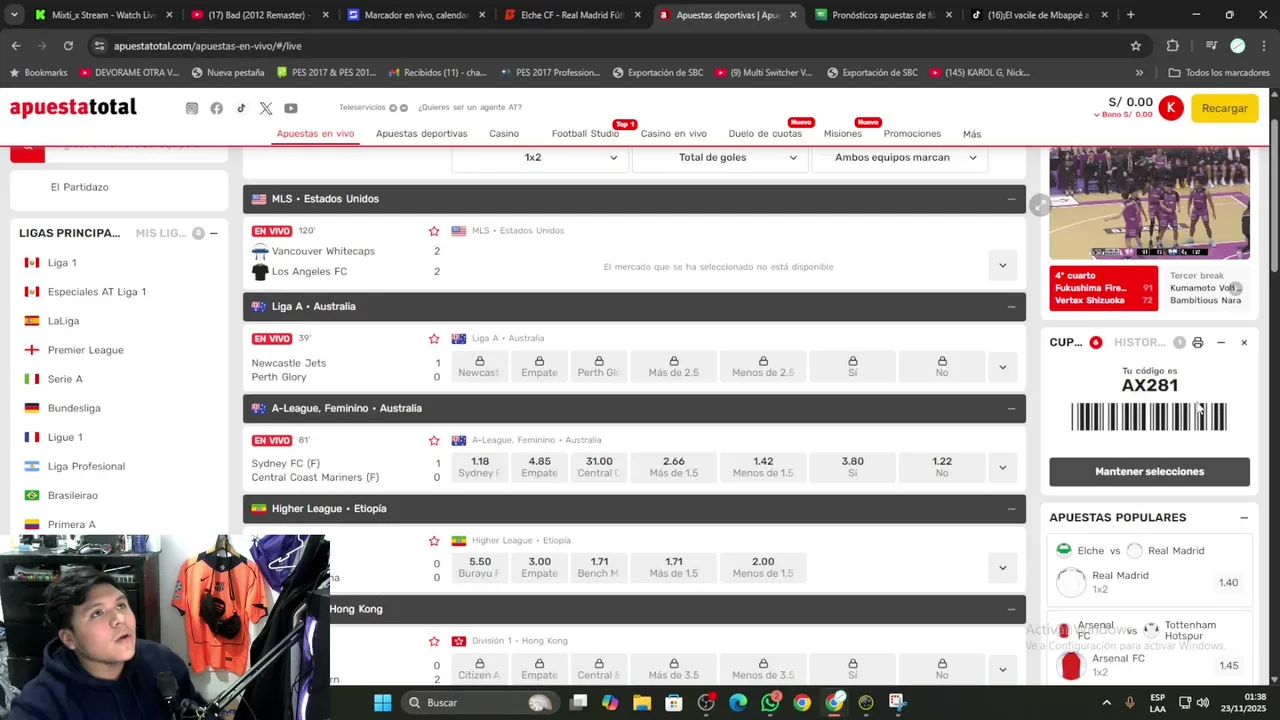The width and height of the screenshot is (1280, 720).
Task: Open the X (Twitter) social icon
Action: pyautogui.click(x=266, y=108)
